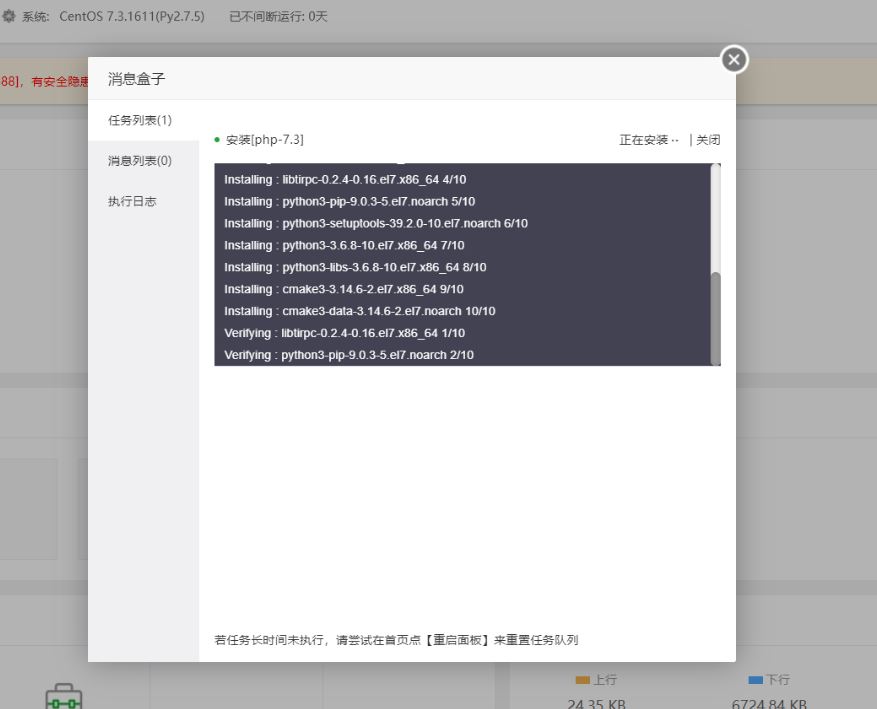Select the 执行日志 tab
Viewport: 877px width, 709px height.
[x=132, y=201]
